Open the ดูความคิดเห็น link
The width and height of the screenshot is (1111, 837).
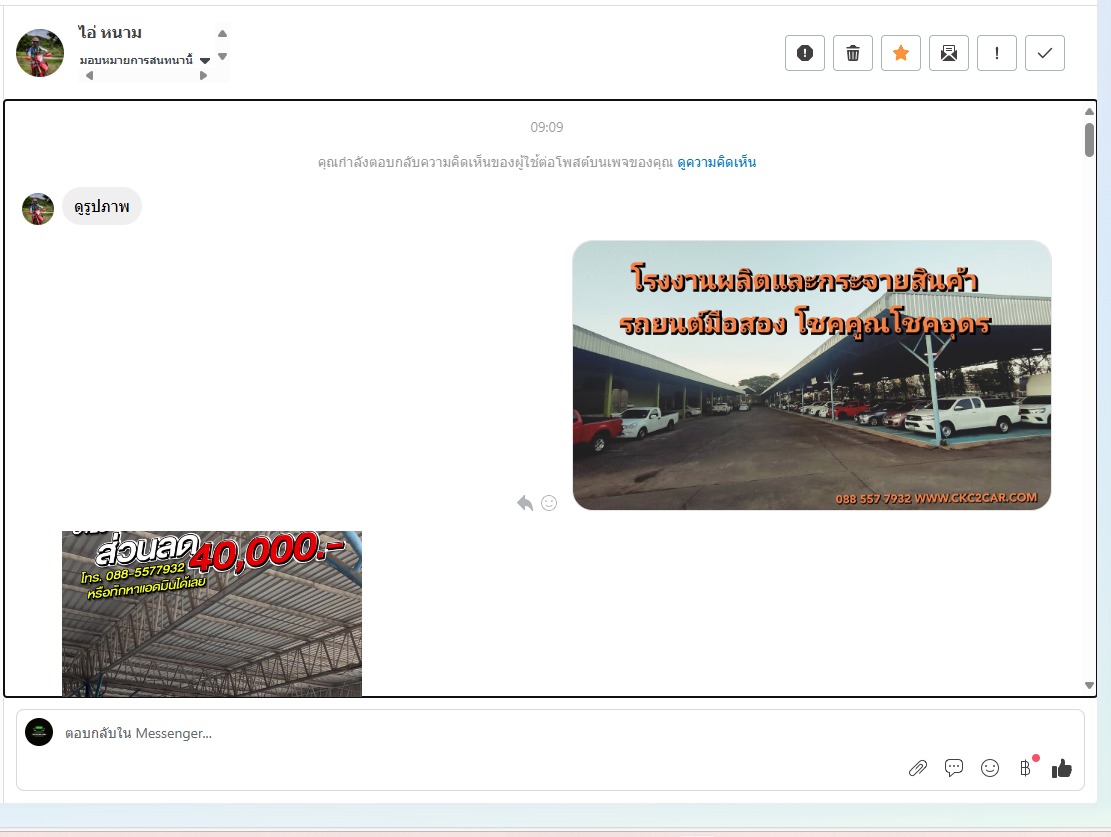[x=716, y=162]
